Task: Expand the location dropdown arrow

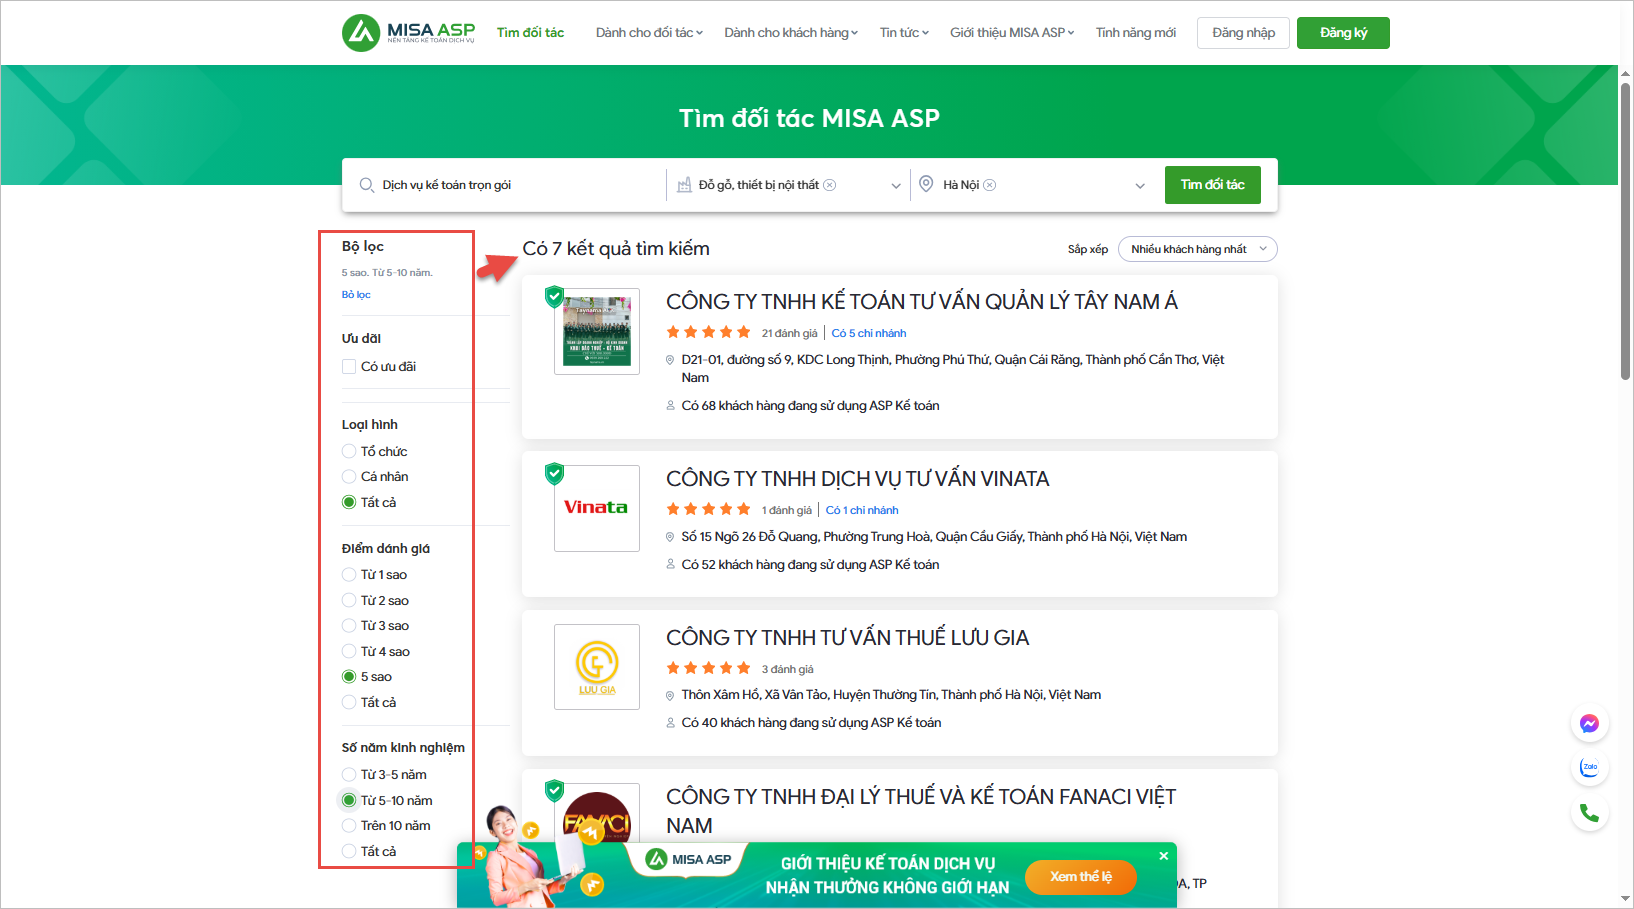Action: [x=1140, y=186]
